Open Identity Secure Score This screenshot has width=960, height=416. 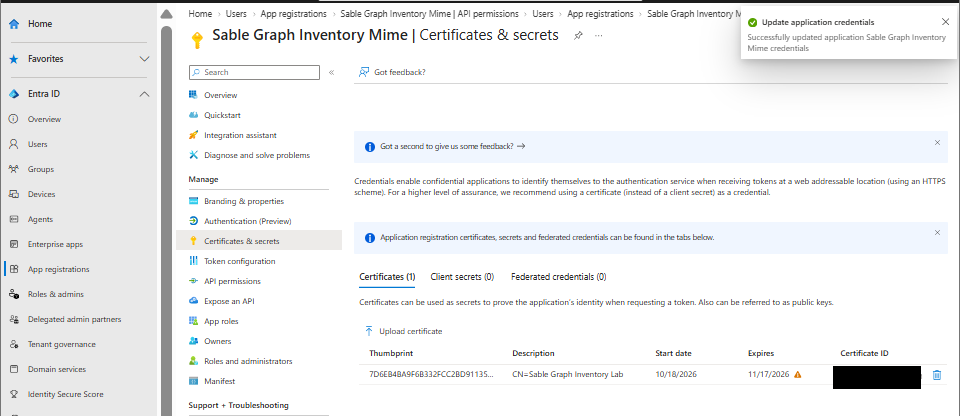point(65,395)
